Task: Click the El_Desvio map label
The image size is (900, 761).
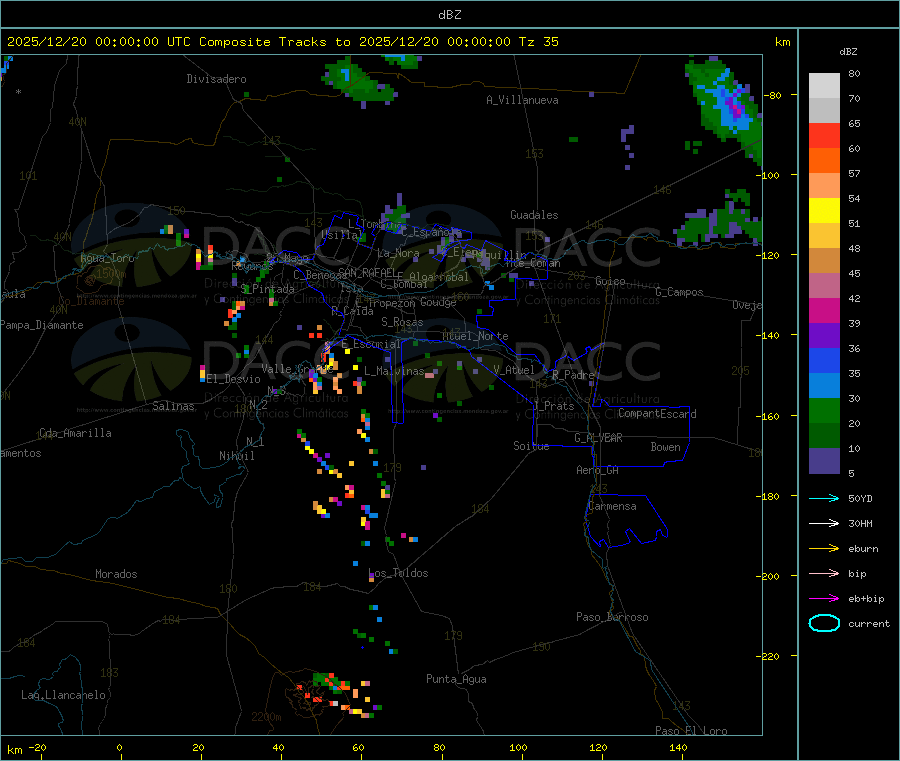Action: [233, 379]
